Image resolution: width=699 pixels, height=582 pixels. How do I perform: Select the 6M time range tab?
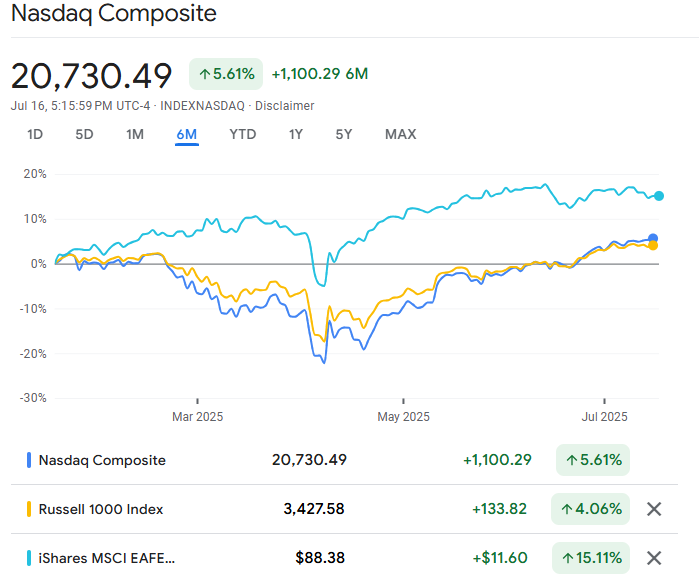point(187,135)
